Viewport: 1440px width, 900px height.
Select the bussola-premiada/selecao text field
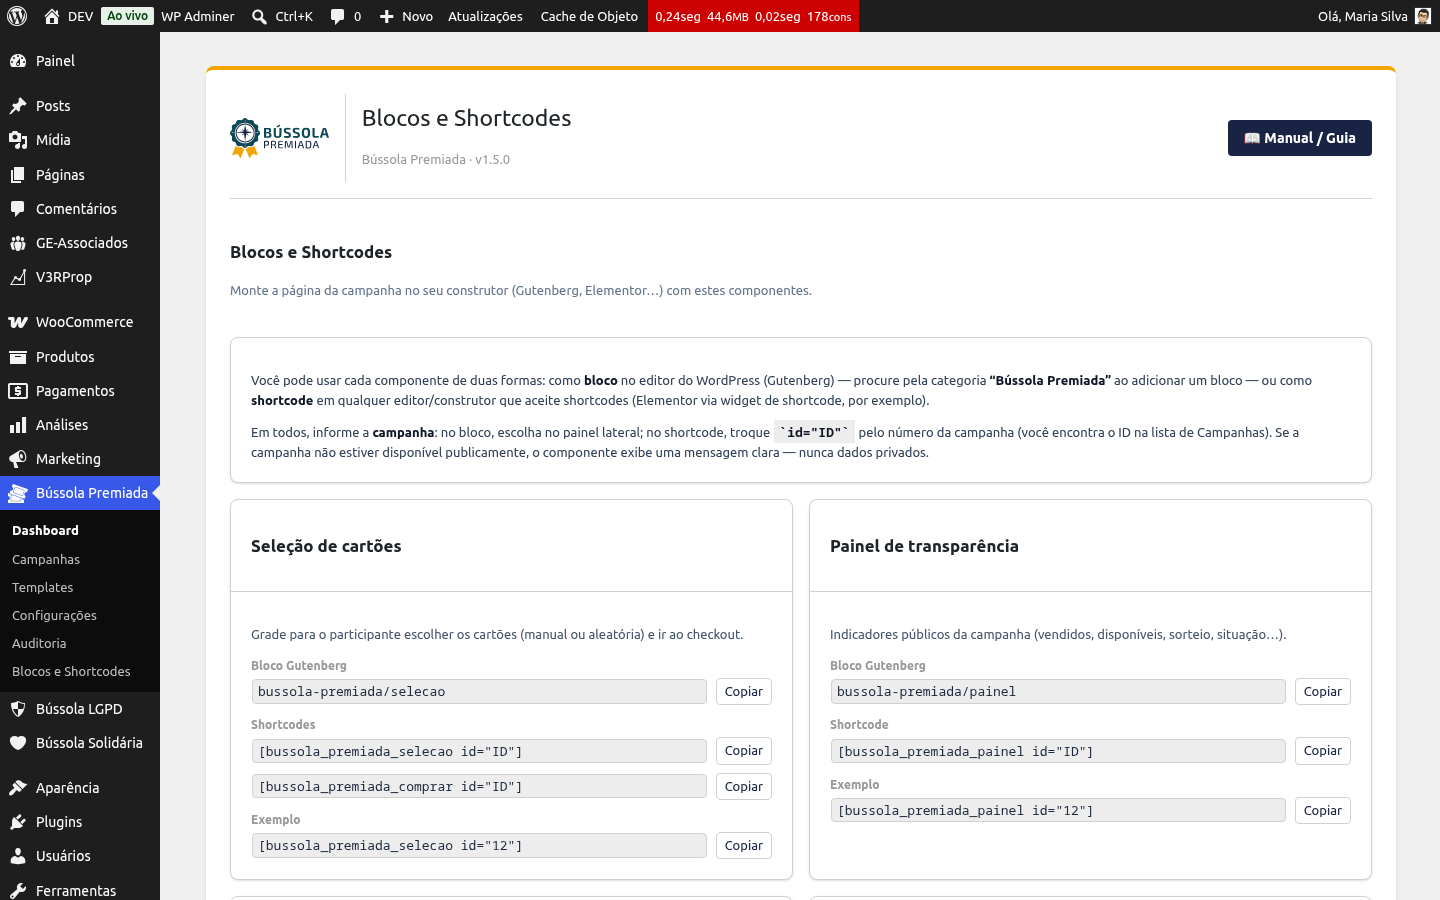[479, 692]
